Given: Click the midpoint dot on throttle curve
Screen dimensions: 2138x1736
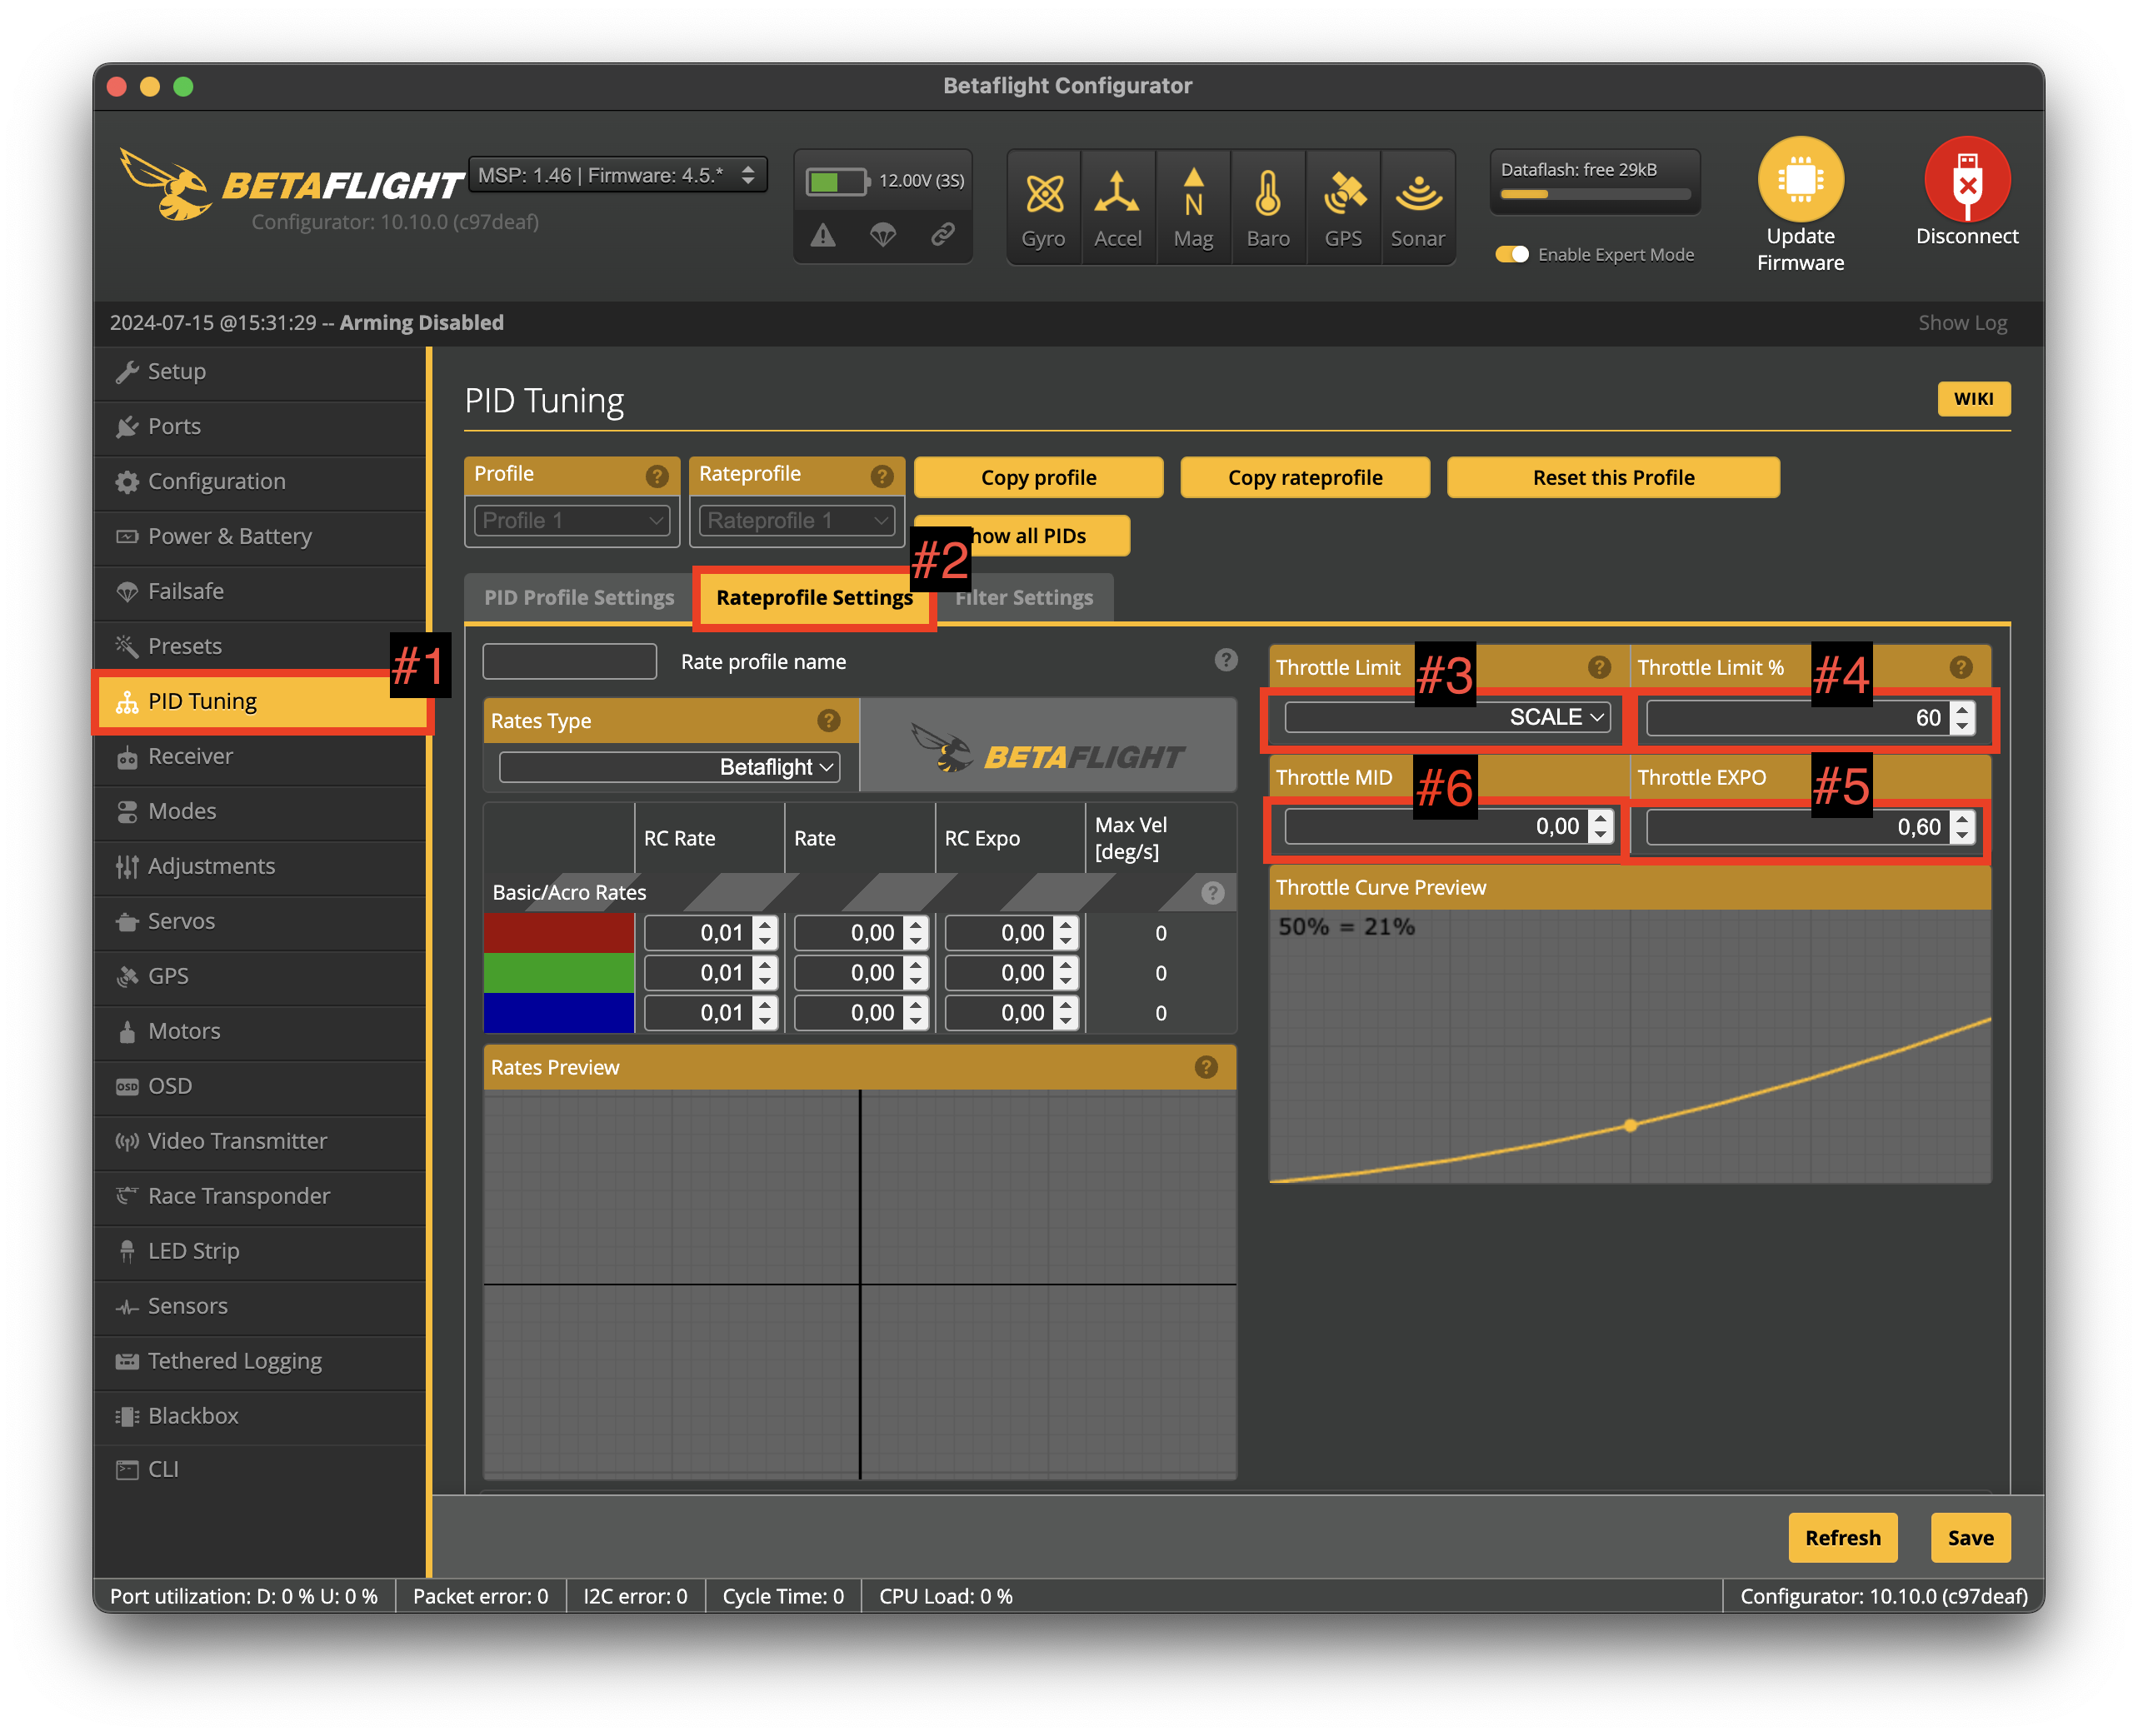Looking at the screenshot, I should point(1630,1126).
